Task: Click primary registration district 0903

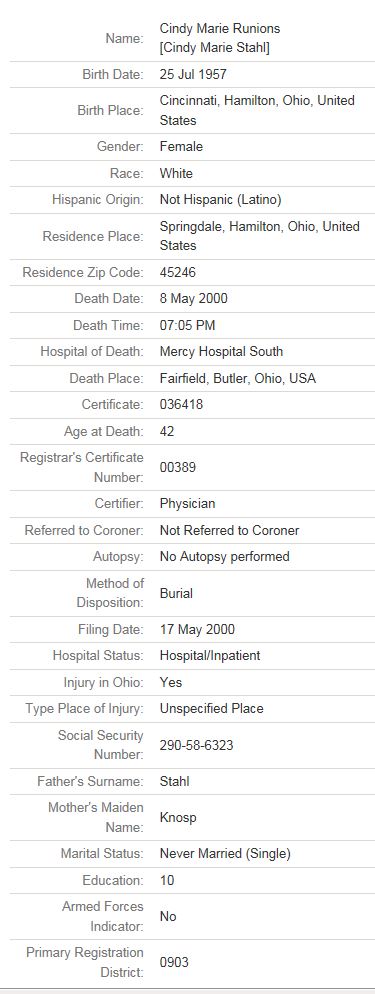Action: (174, 962)
